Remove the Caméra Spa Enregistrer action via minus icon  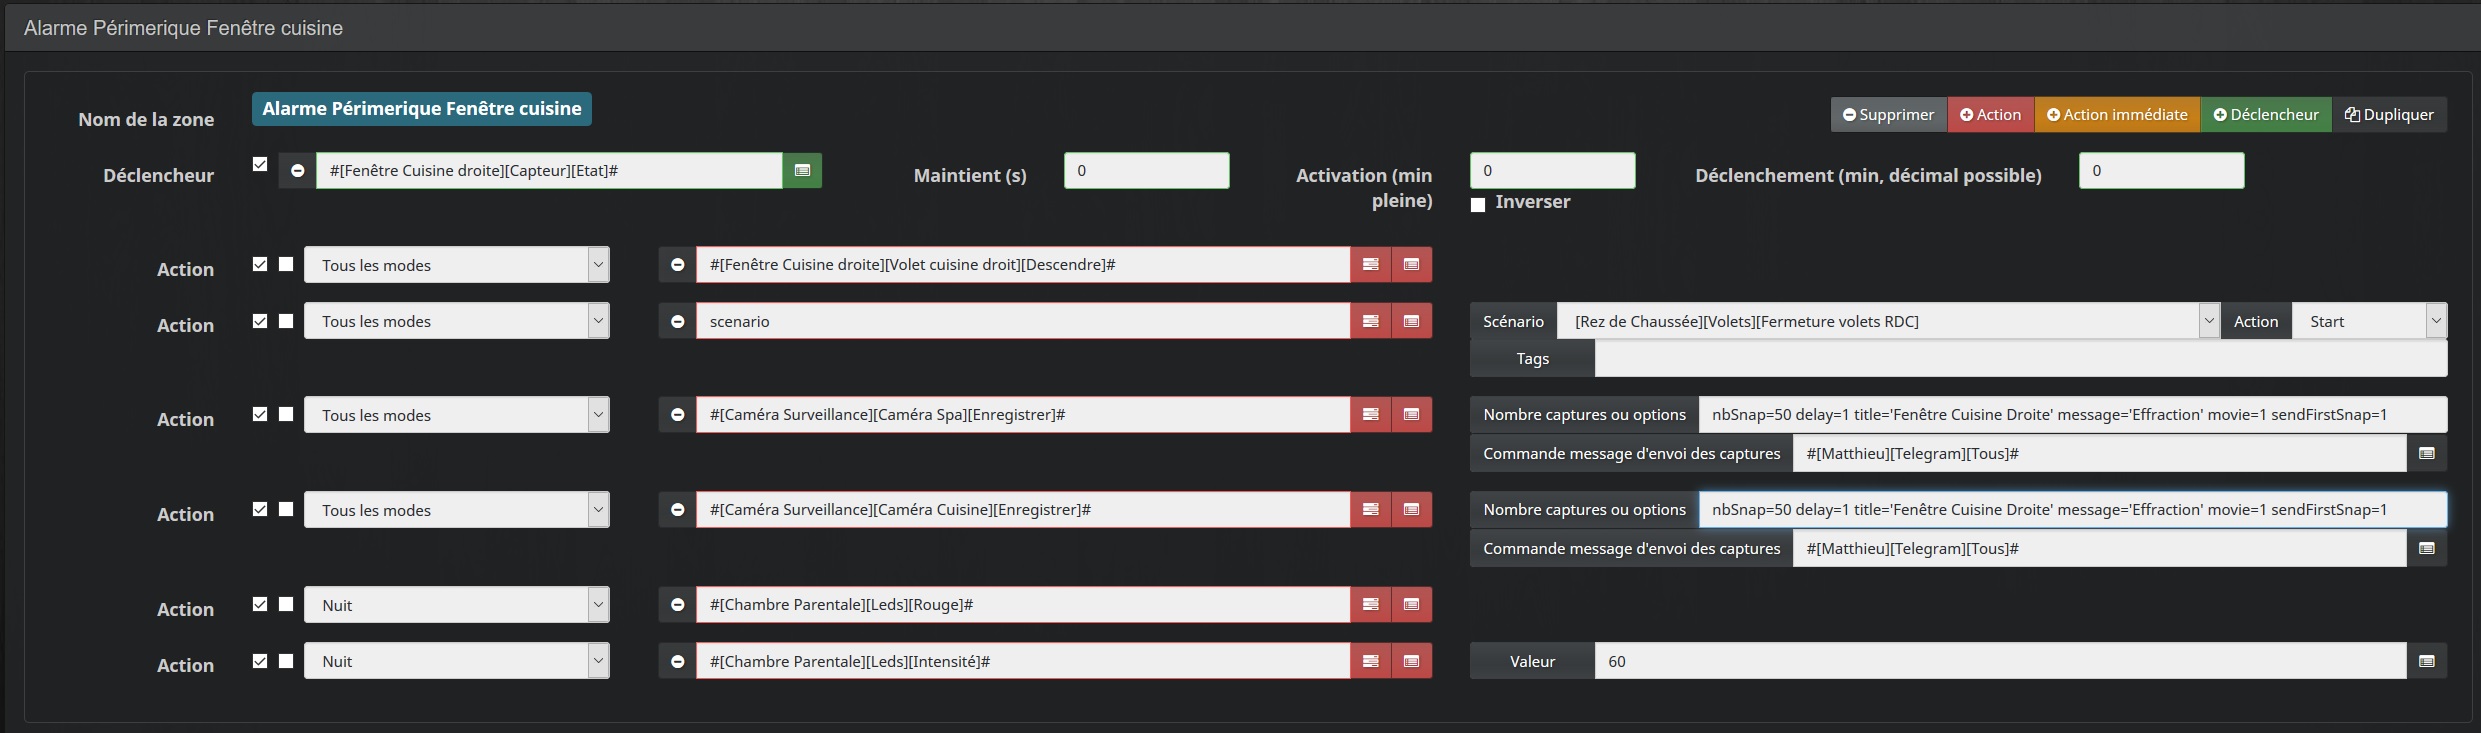tap(677, 415)
